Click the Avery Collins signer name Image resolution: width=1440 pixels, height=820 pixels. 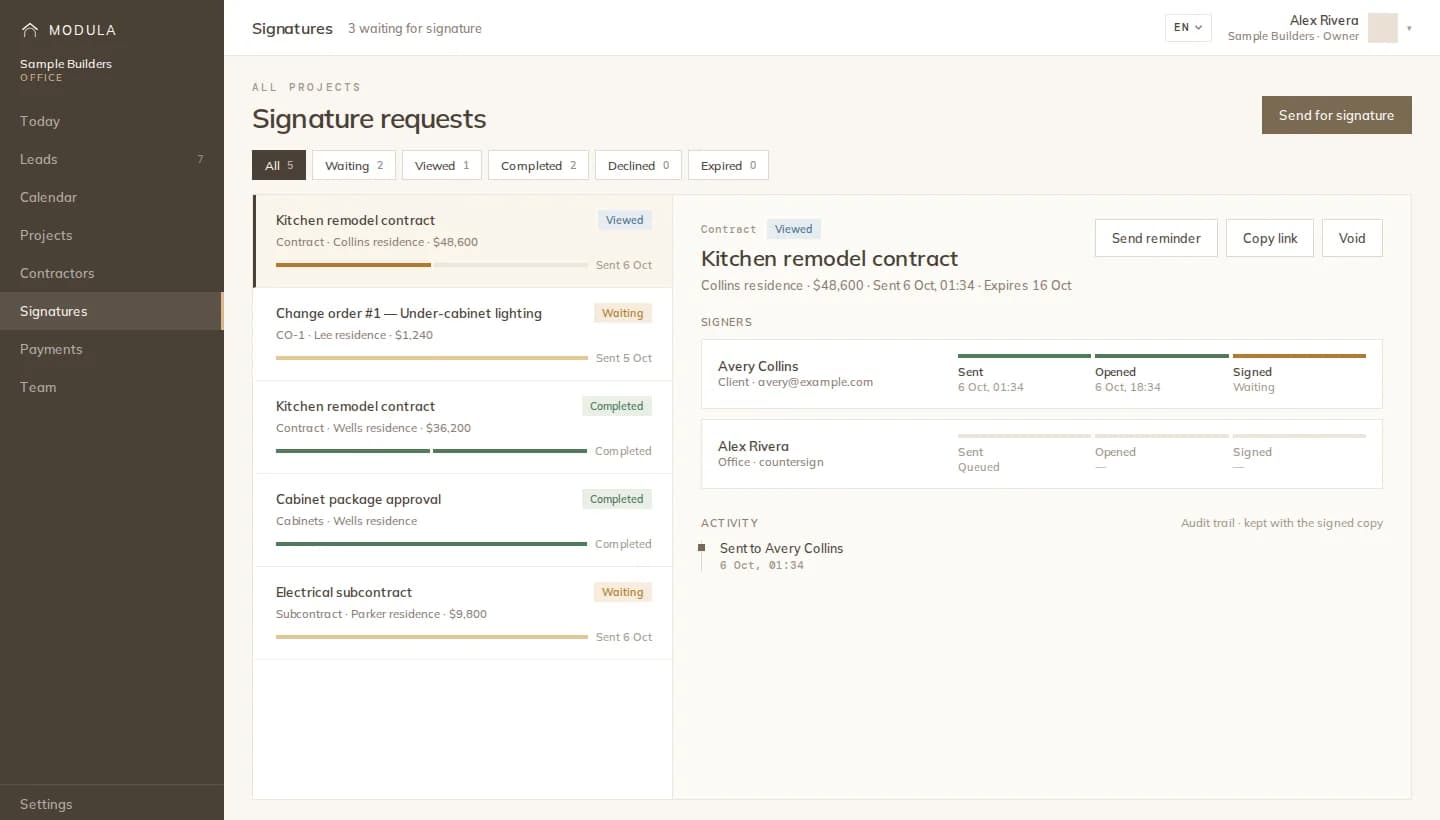tap(758, 366)
